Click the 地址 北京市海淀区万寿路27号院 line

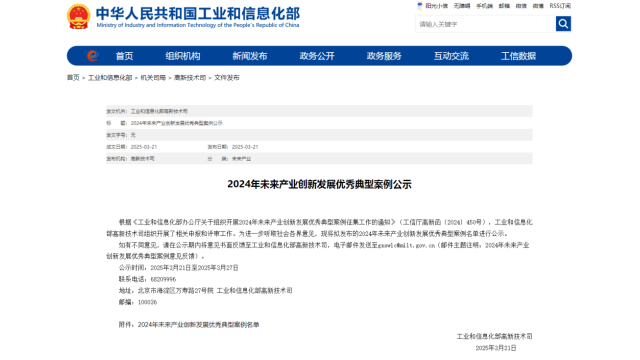[x=205, y=291]
